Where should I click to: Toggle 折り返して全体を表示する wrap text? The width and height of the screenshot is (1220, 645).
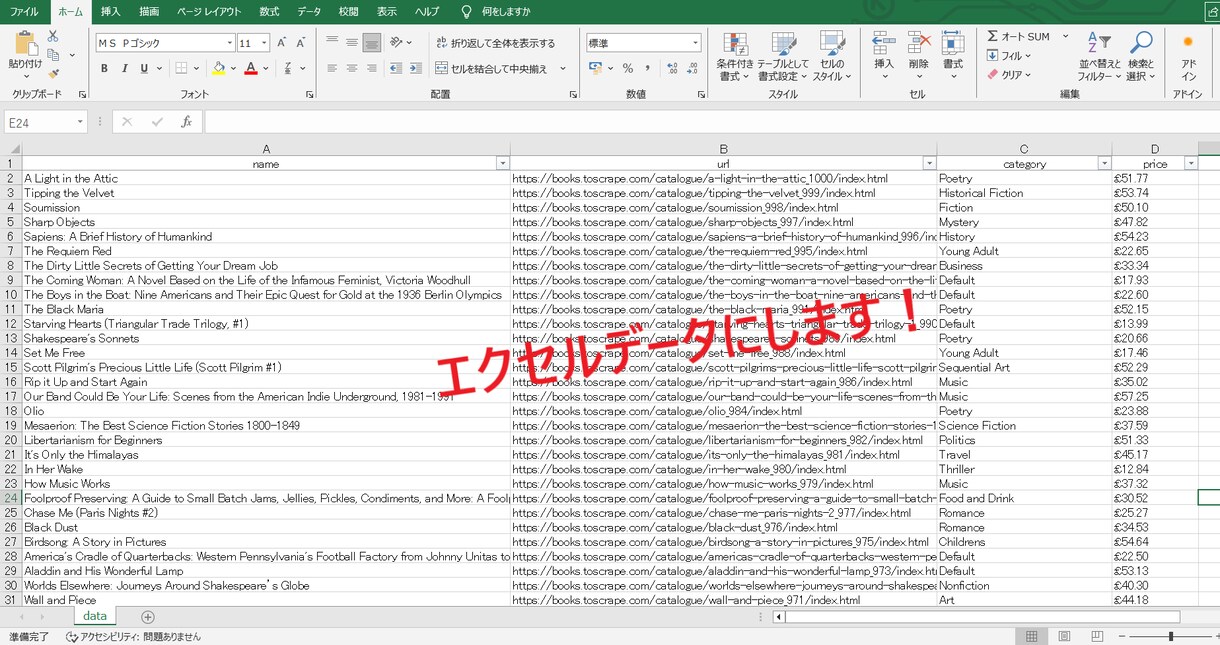[x=495, y=43]
